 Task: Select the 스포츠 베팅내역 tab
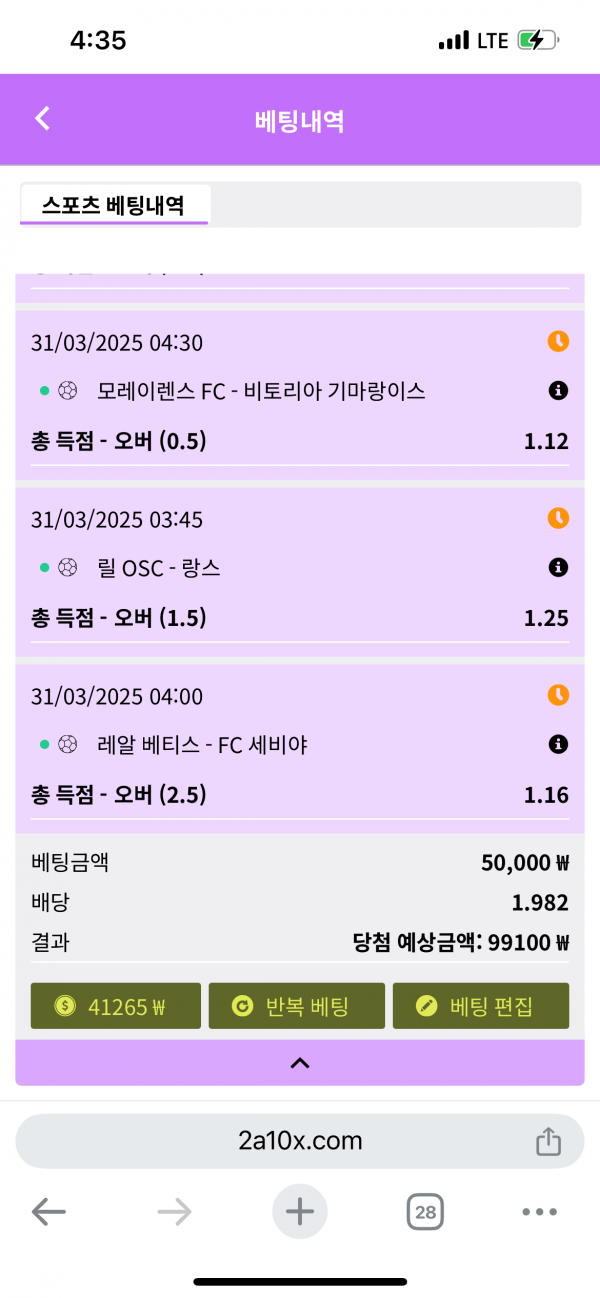coord(113,205)
